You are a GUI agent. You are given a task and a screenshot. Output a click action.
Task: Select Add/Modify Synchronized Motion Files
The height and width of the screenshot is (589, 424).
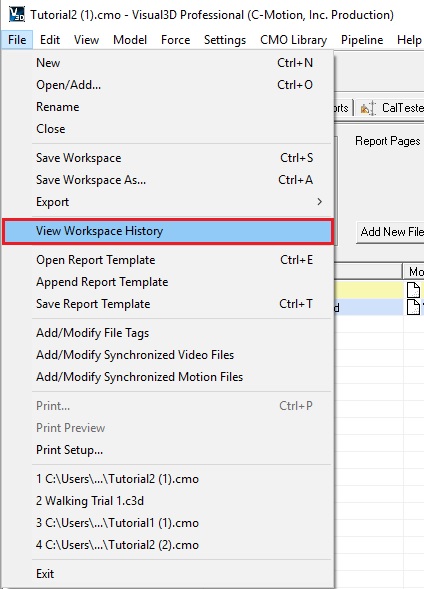(x=168, y=377)
